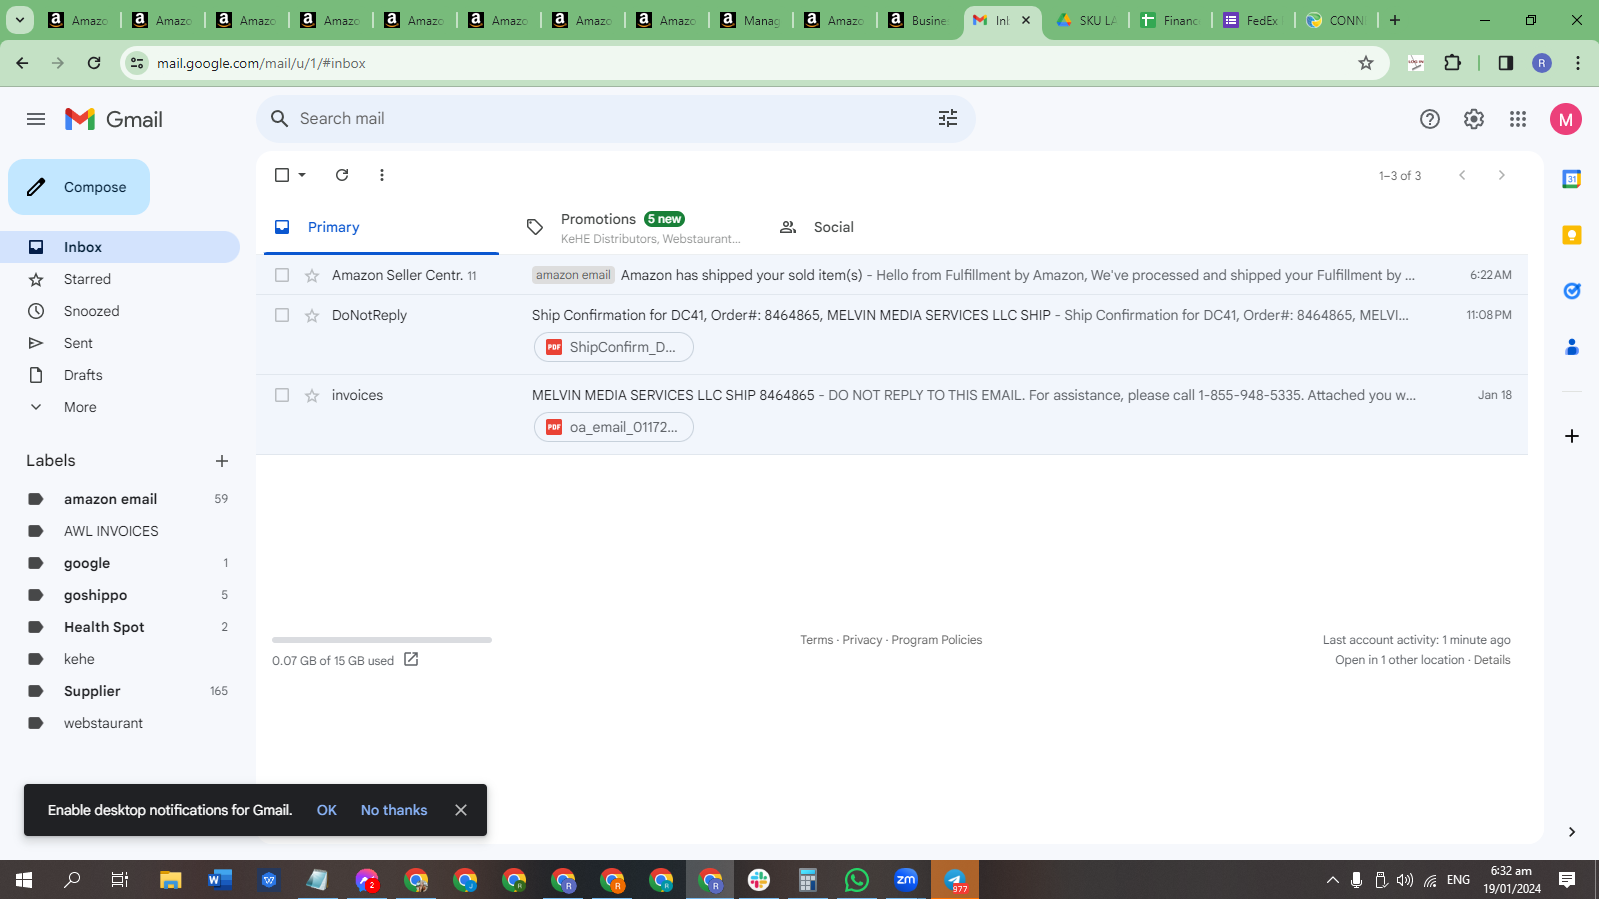Decline notifications with No thanks
Viewport: 1599px width, 899px height.
[394, 810]
